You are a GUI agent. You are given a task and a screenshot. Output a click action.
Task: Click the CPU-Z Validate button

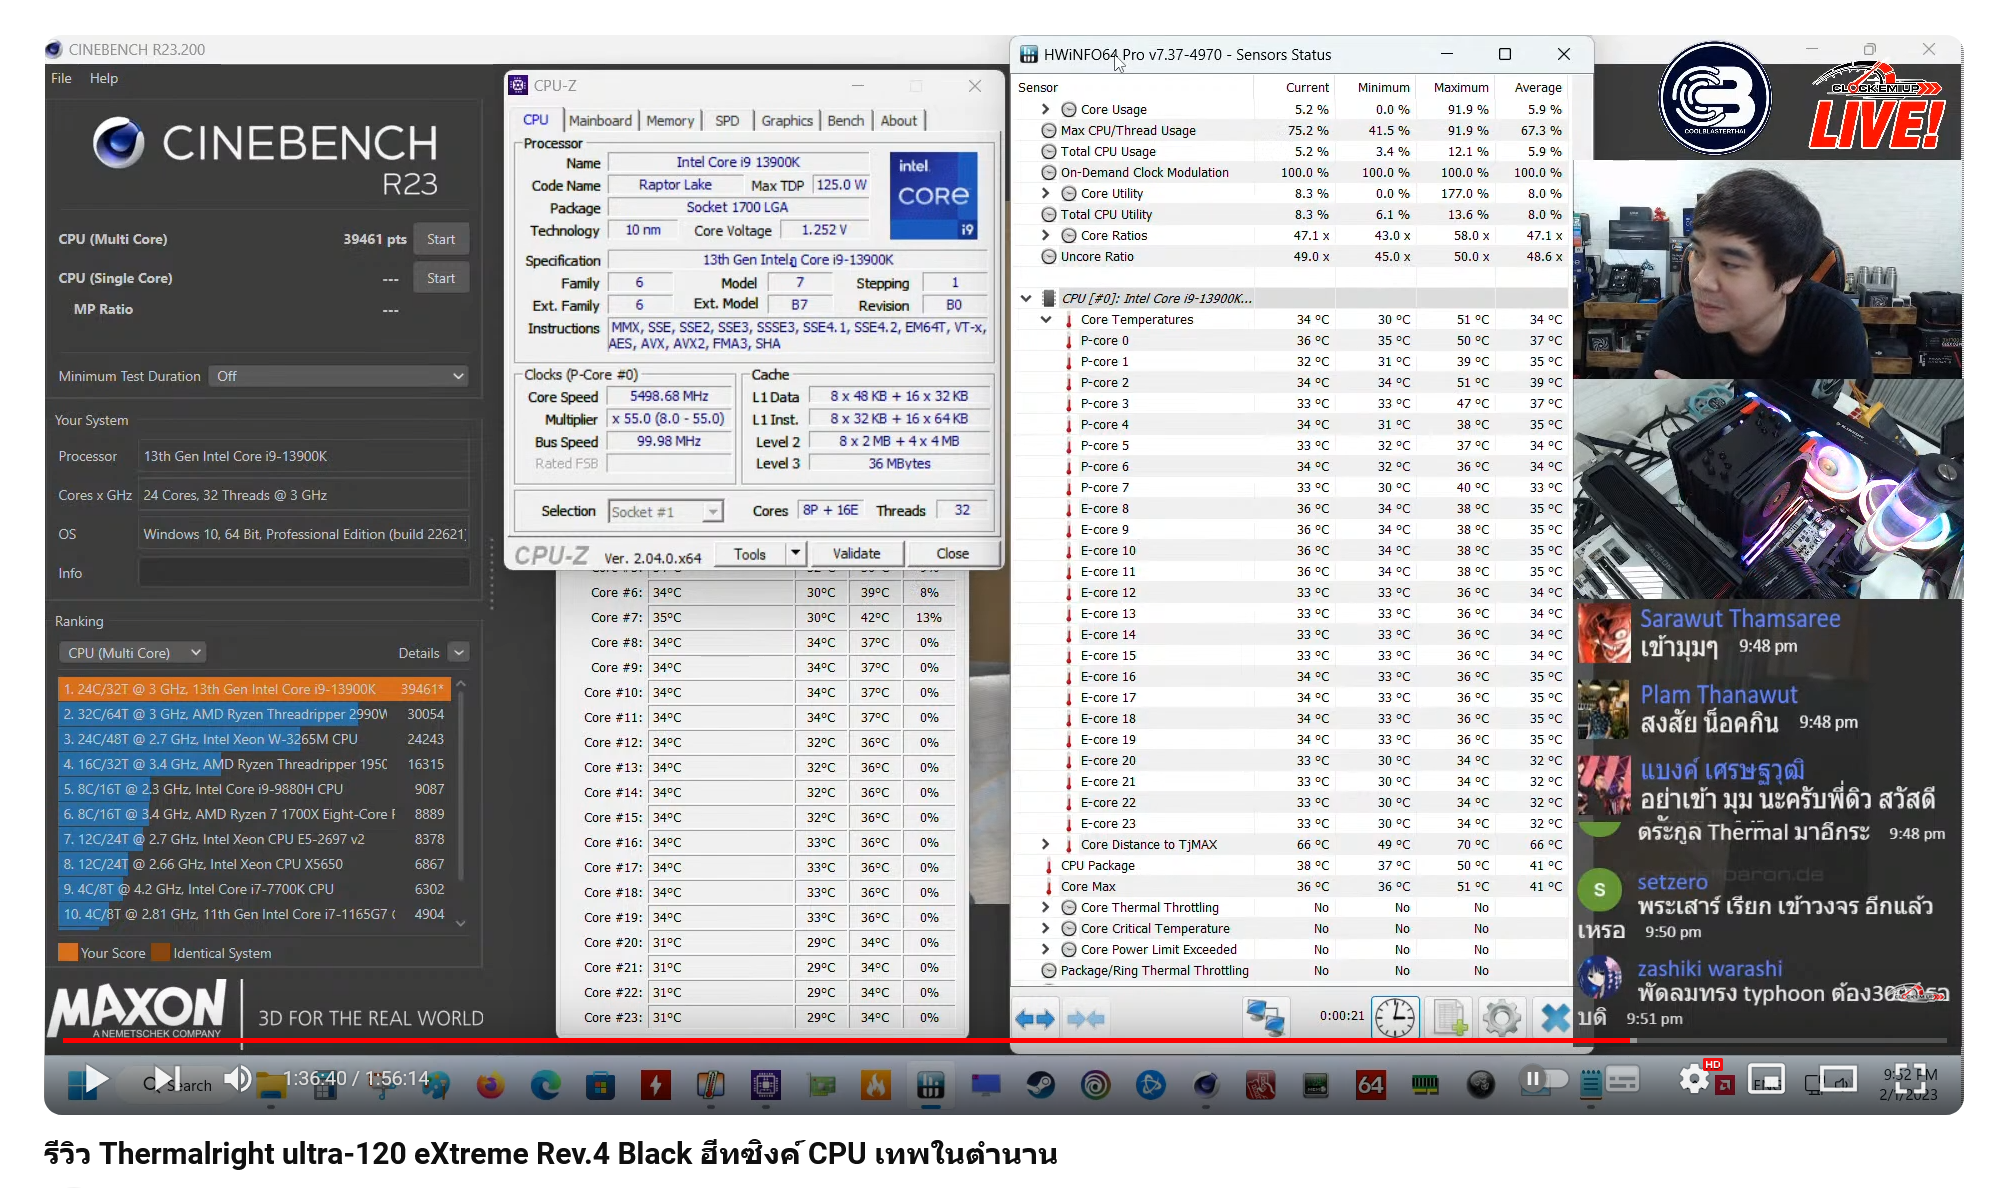coord(856,553)
